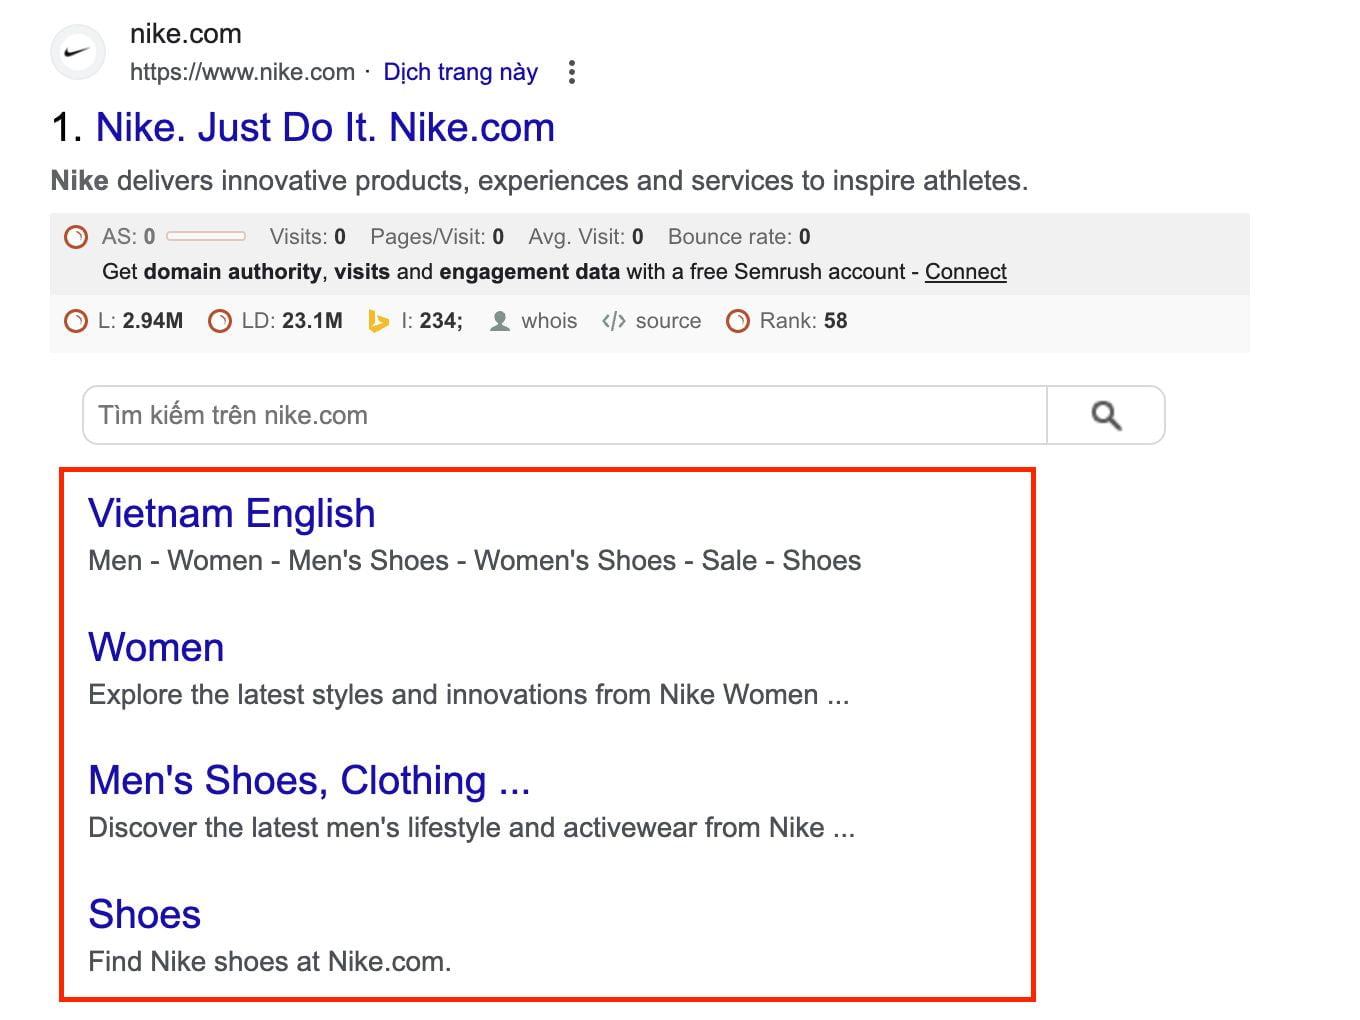
Task: Click the magnifier search button for nike.com
Action: click(1105, 415)
